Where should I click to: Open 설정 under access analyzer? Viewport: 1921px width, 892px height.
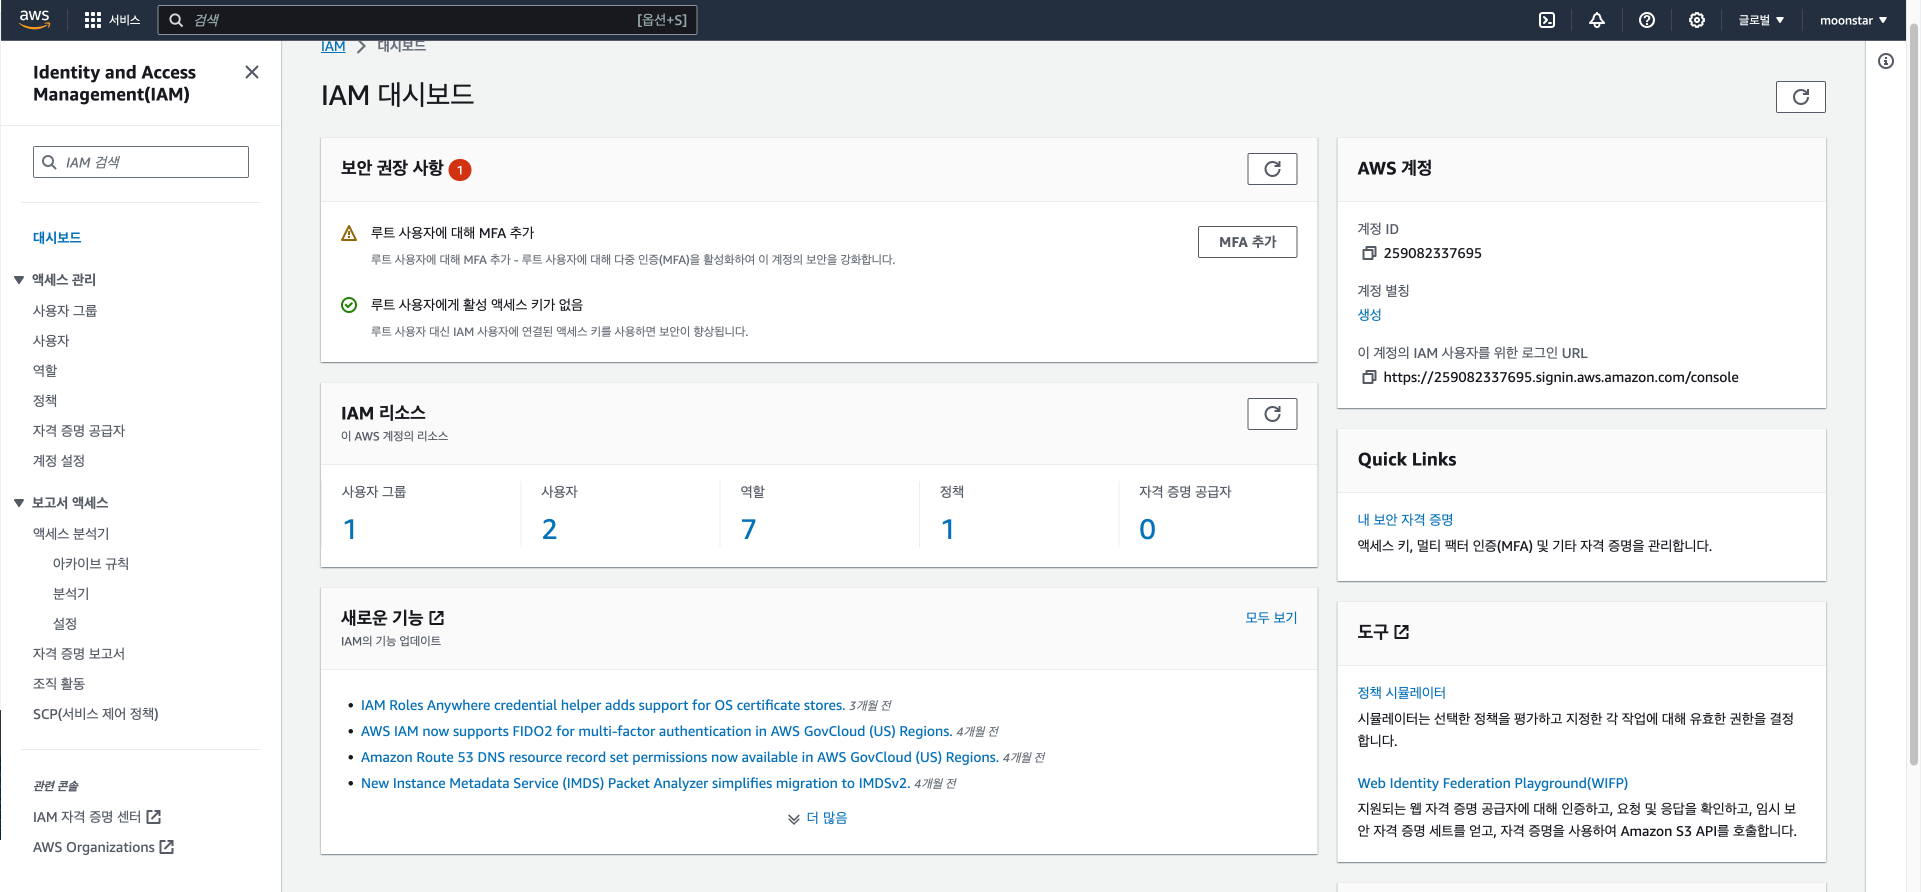tap(65, 624)
